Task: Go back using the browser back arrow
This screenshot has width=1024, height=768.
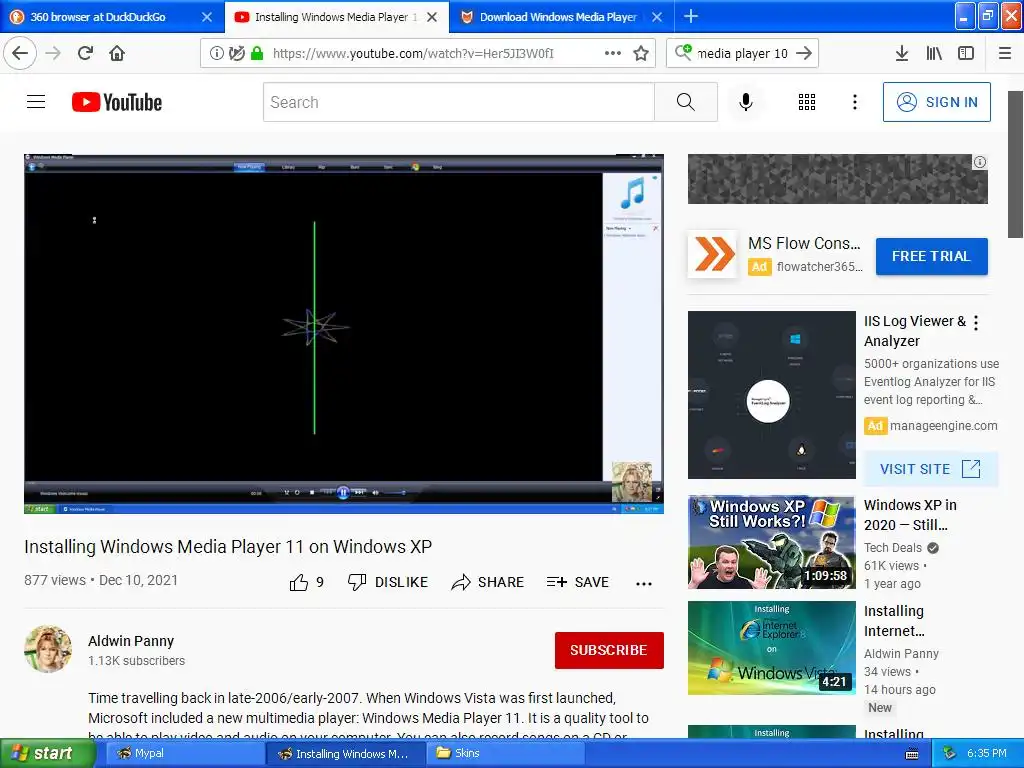Action: [x=20, y=53]
